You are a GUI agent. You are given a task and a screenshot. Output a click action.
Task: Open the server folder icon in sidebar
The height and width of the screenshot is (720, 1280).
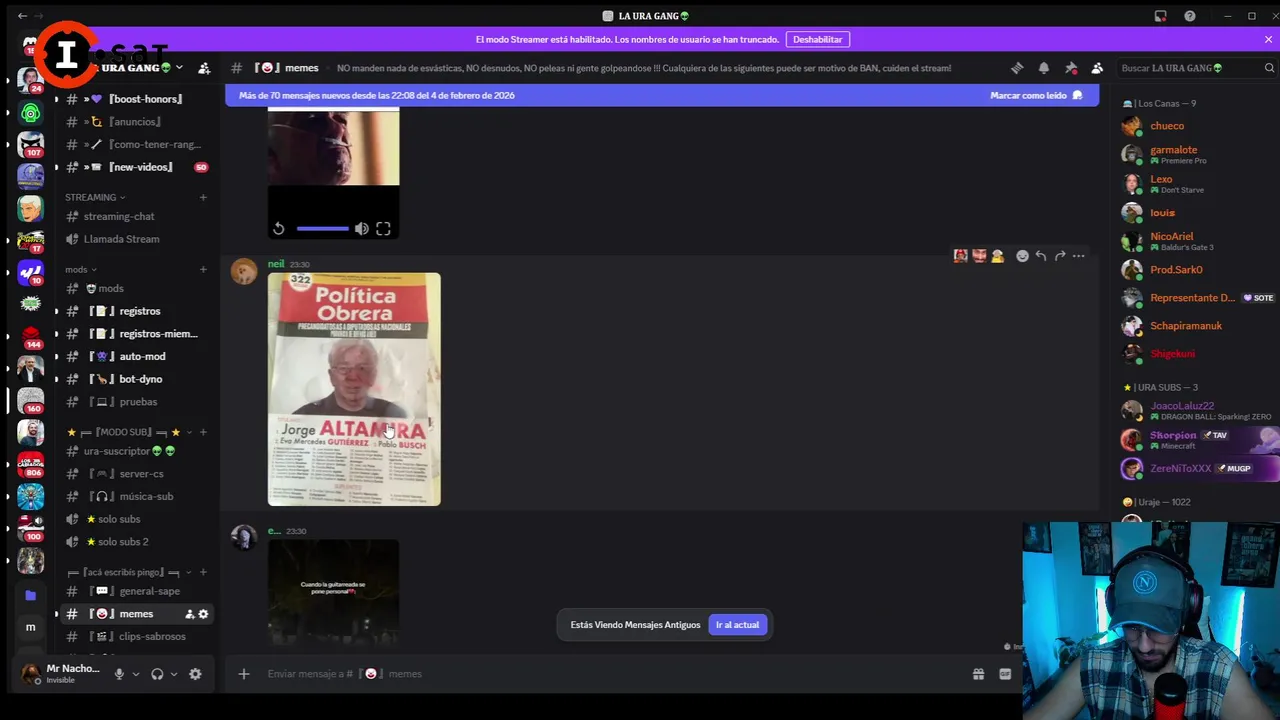click(x=30, y=595)
